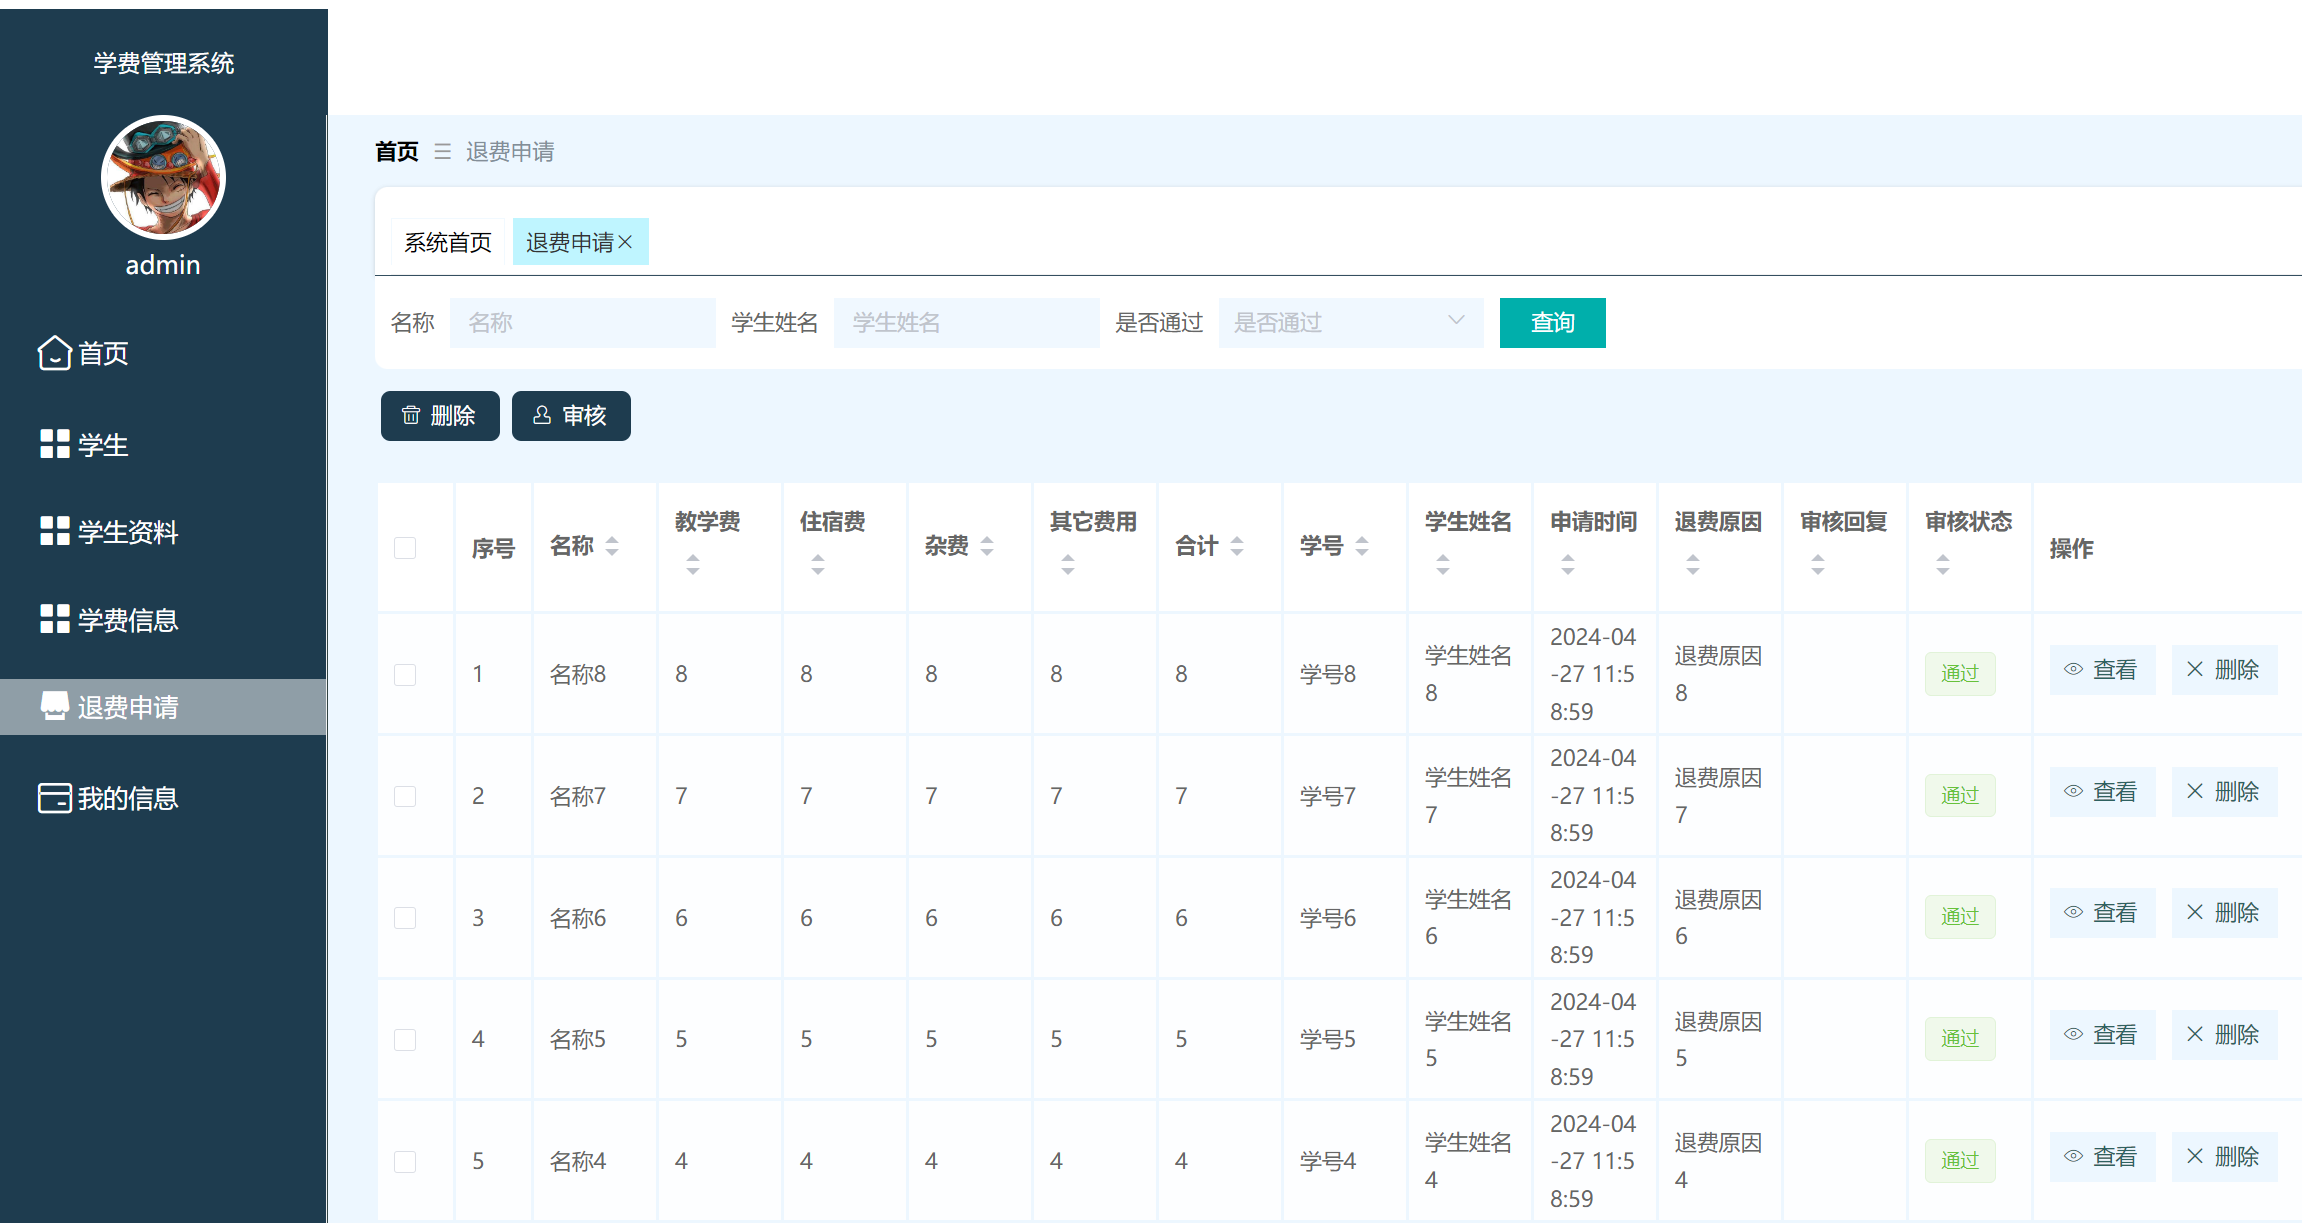
Task: Check the checkbox for row 名称4
Action: click(x=405, y=1162)
